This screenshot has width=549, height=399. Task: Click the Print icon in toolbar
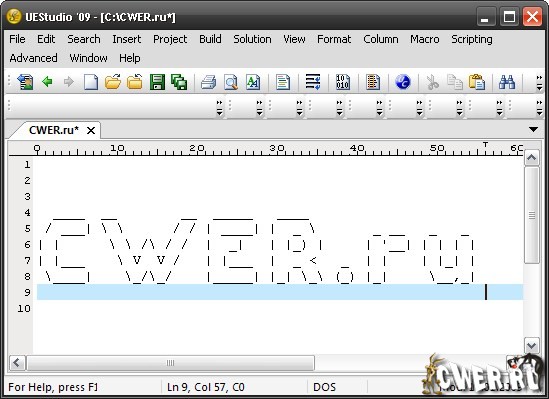pyautogui.click(x=209, y=83)
